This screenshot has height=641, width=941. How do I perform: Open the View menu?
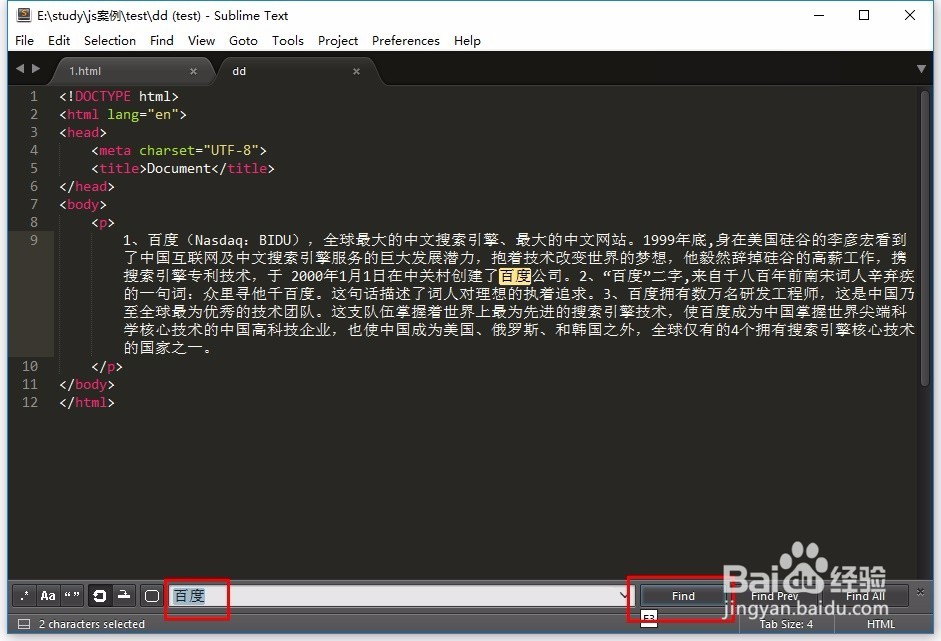click(201, 40)
